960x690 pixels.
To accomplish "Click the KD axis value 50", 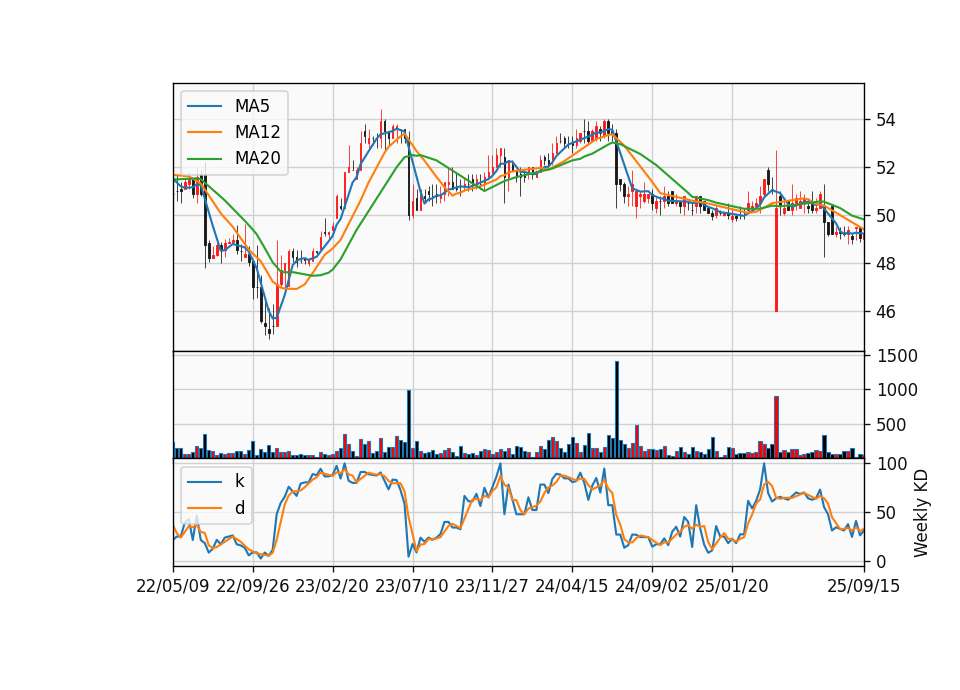I will [885, 513].
